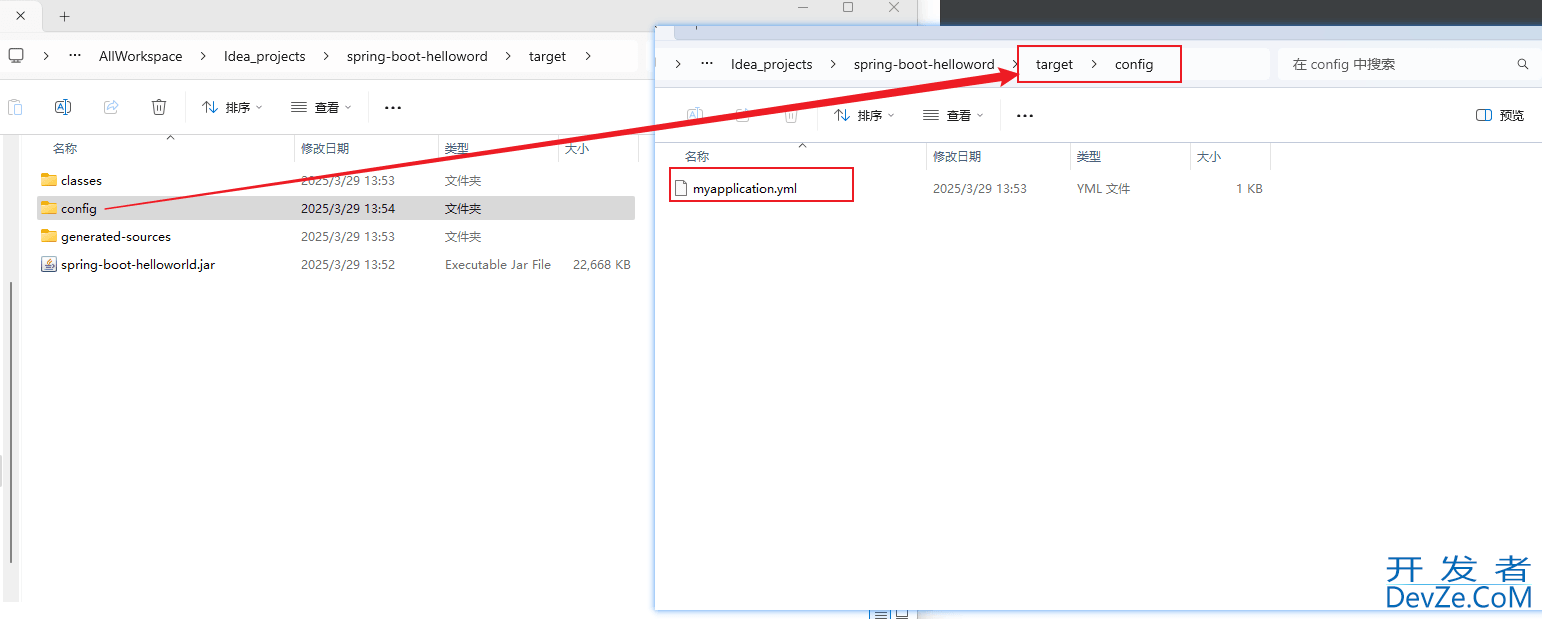Expand the chevron after spring-boot-helloword in target window

509,56
